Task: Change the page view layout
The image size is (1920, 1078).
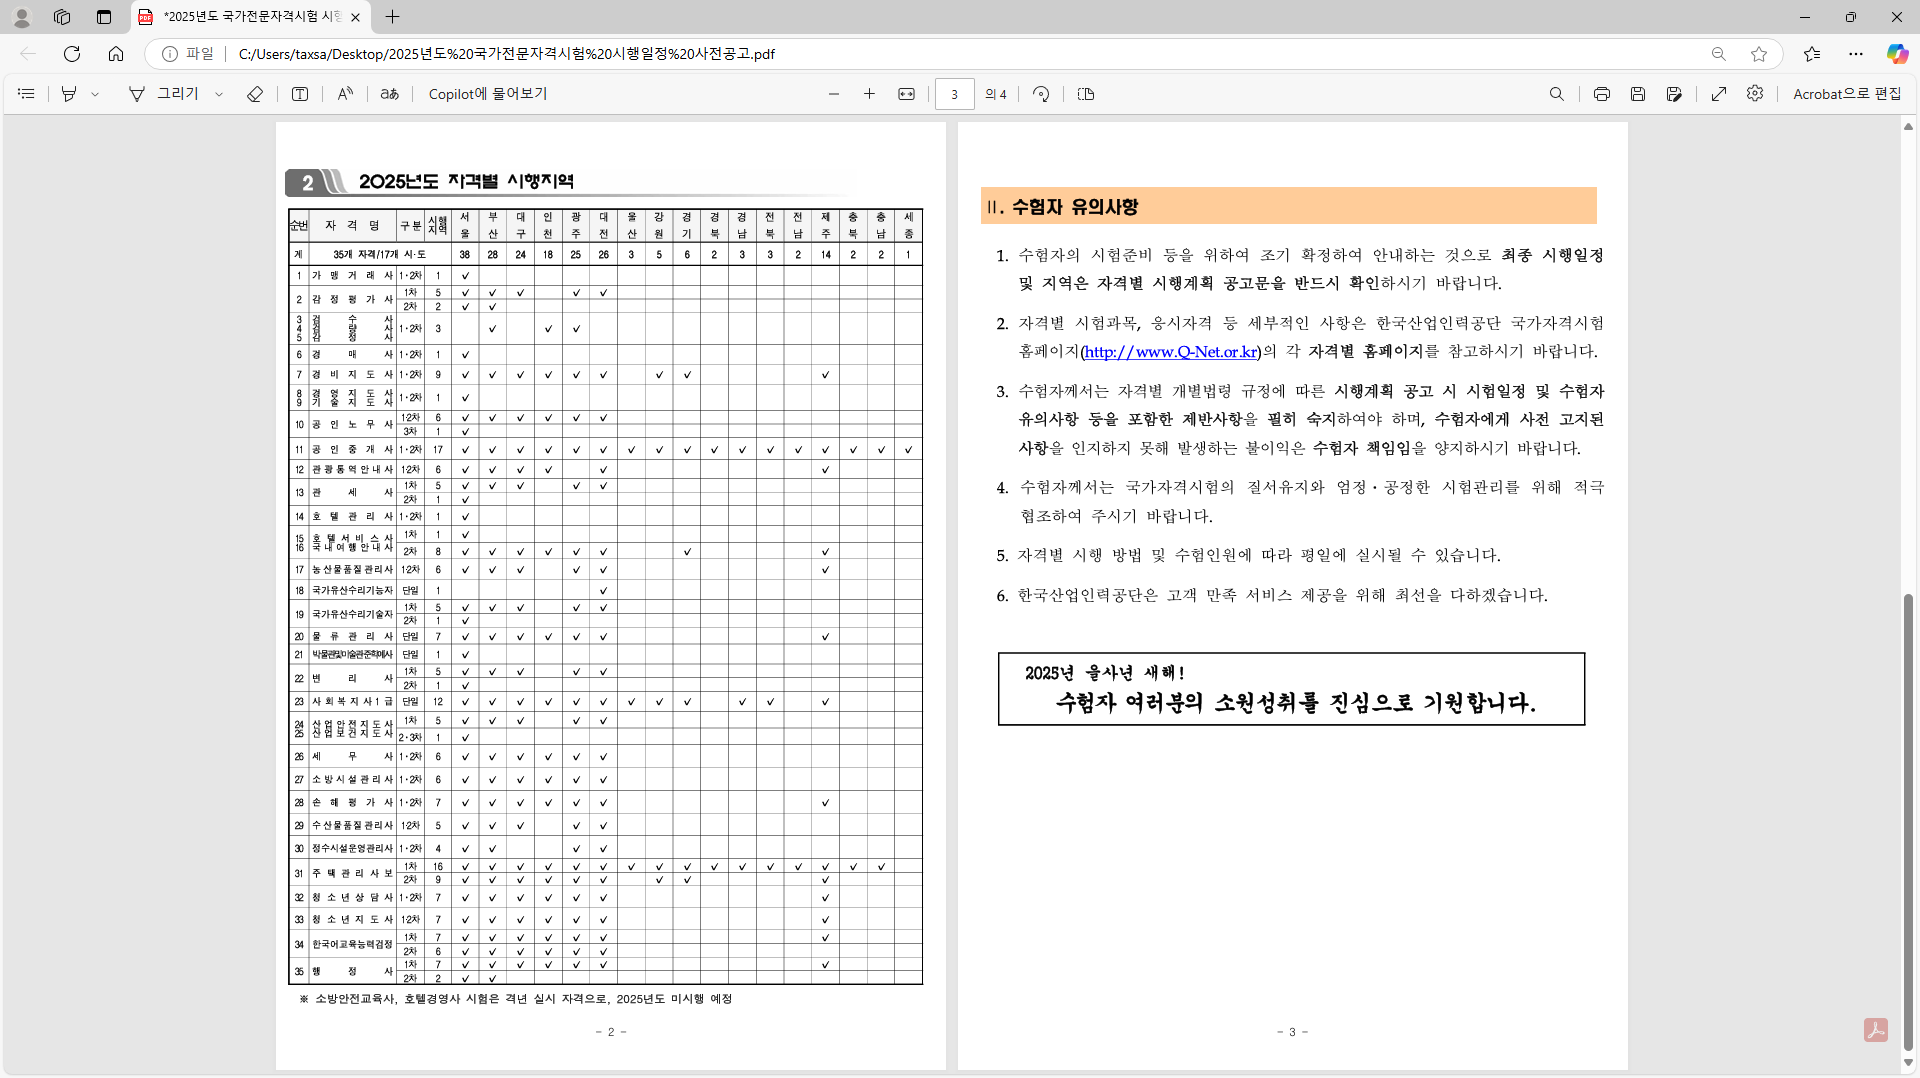Action: [x=1086, y=94]
